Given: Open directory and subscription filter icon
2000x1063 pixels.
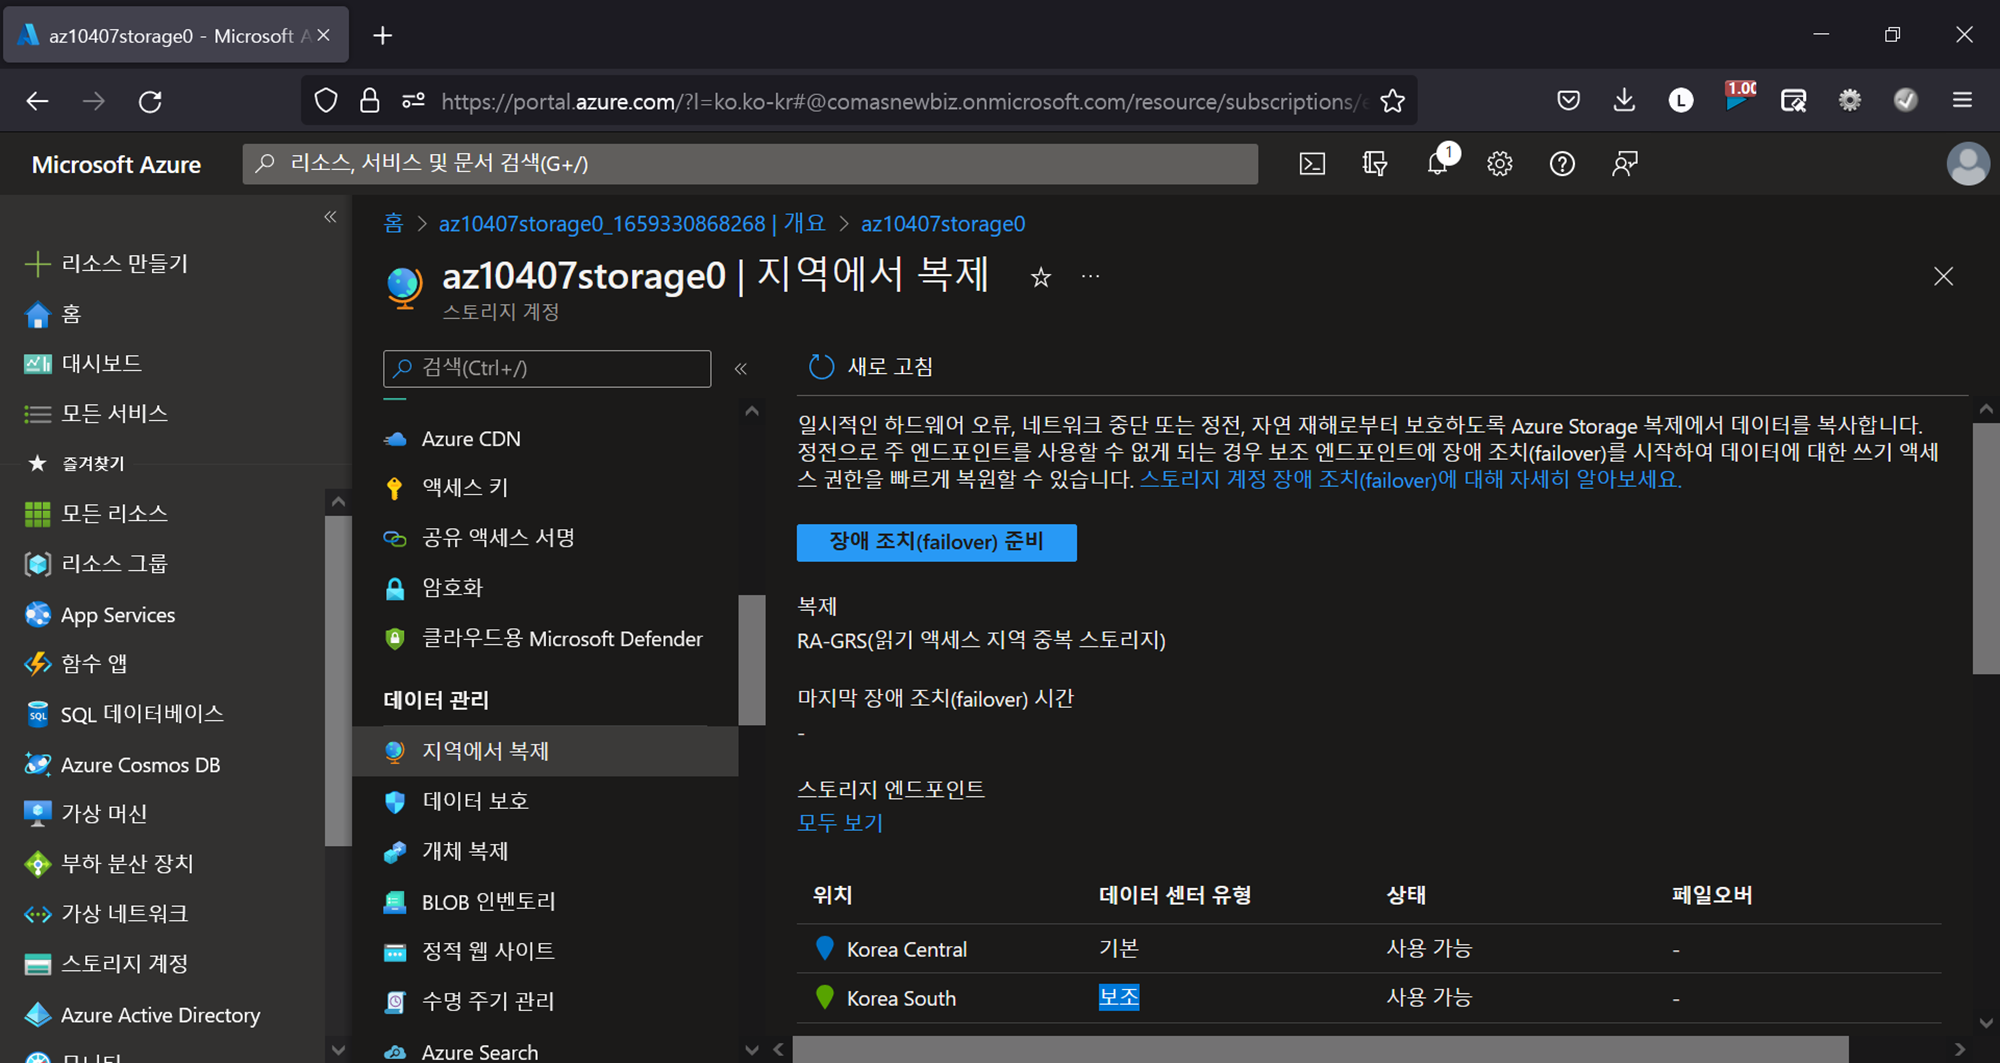Looking at the screenshot, I should pos(1375,164).
